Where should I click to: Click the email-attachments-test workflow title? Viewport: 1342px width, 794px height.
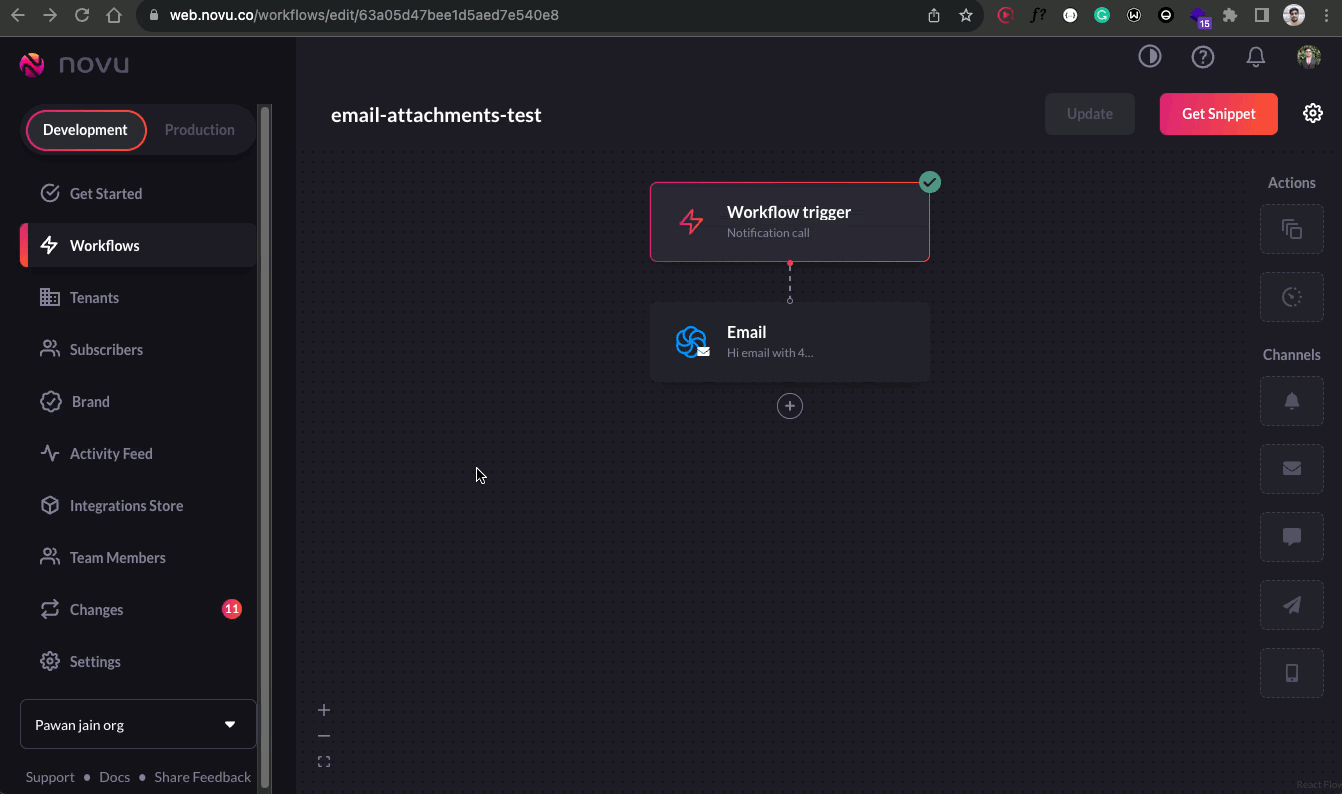(x=436, y=115)
